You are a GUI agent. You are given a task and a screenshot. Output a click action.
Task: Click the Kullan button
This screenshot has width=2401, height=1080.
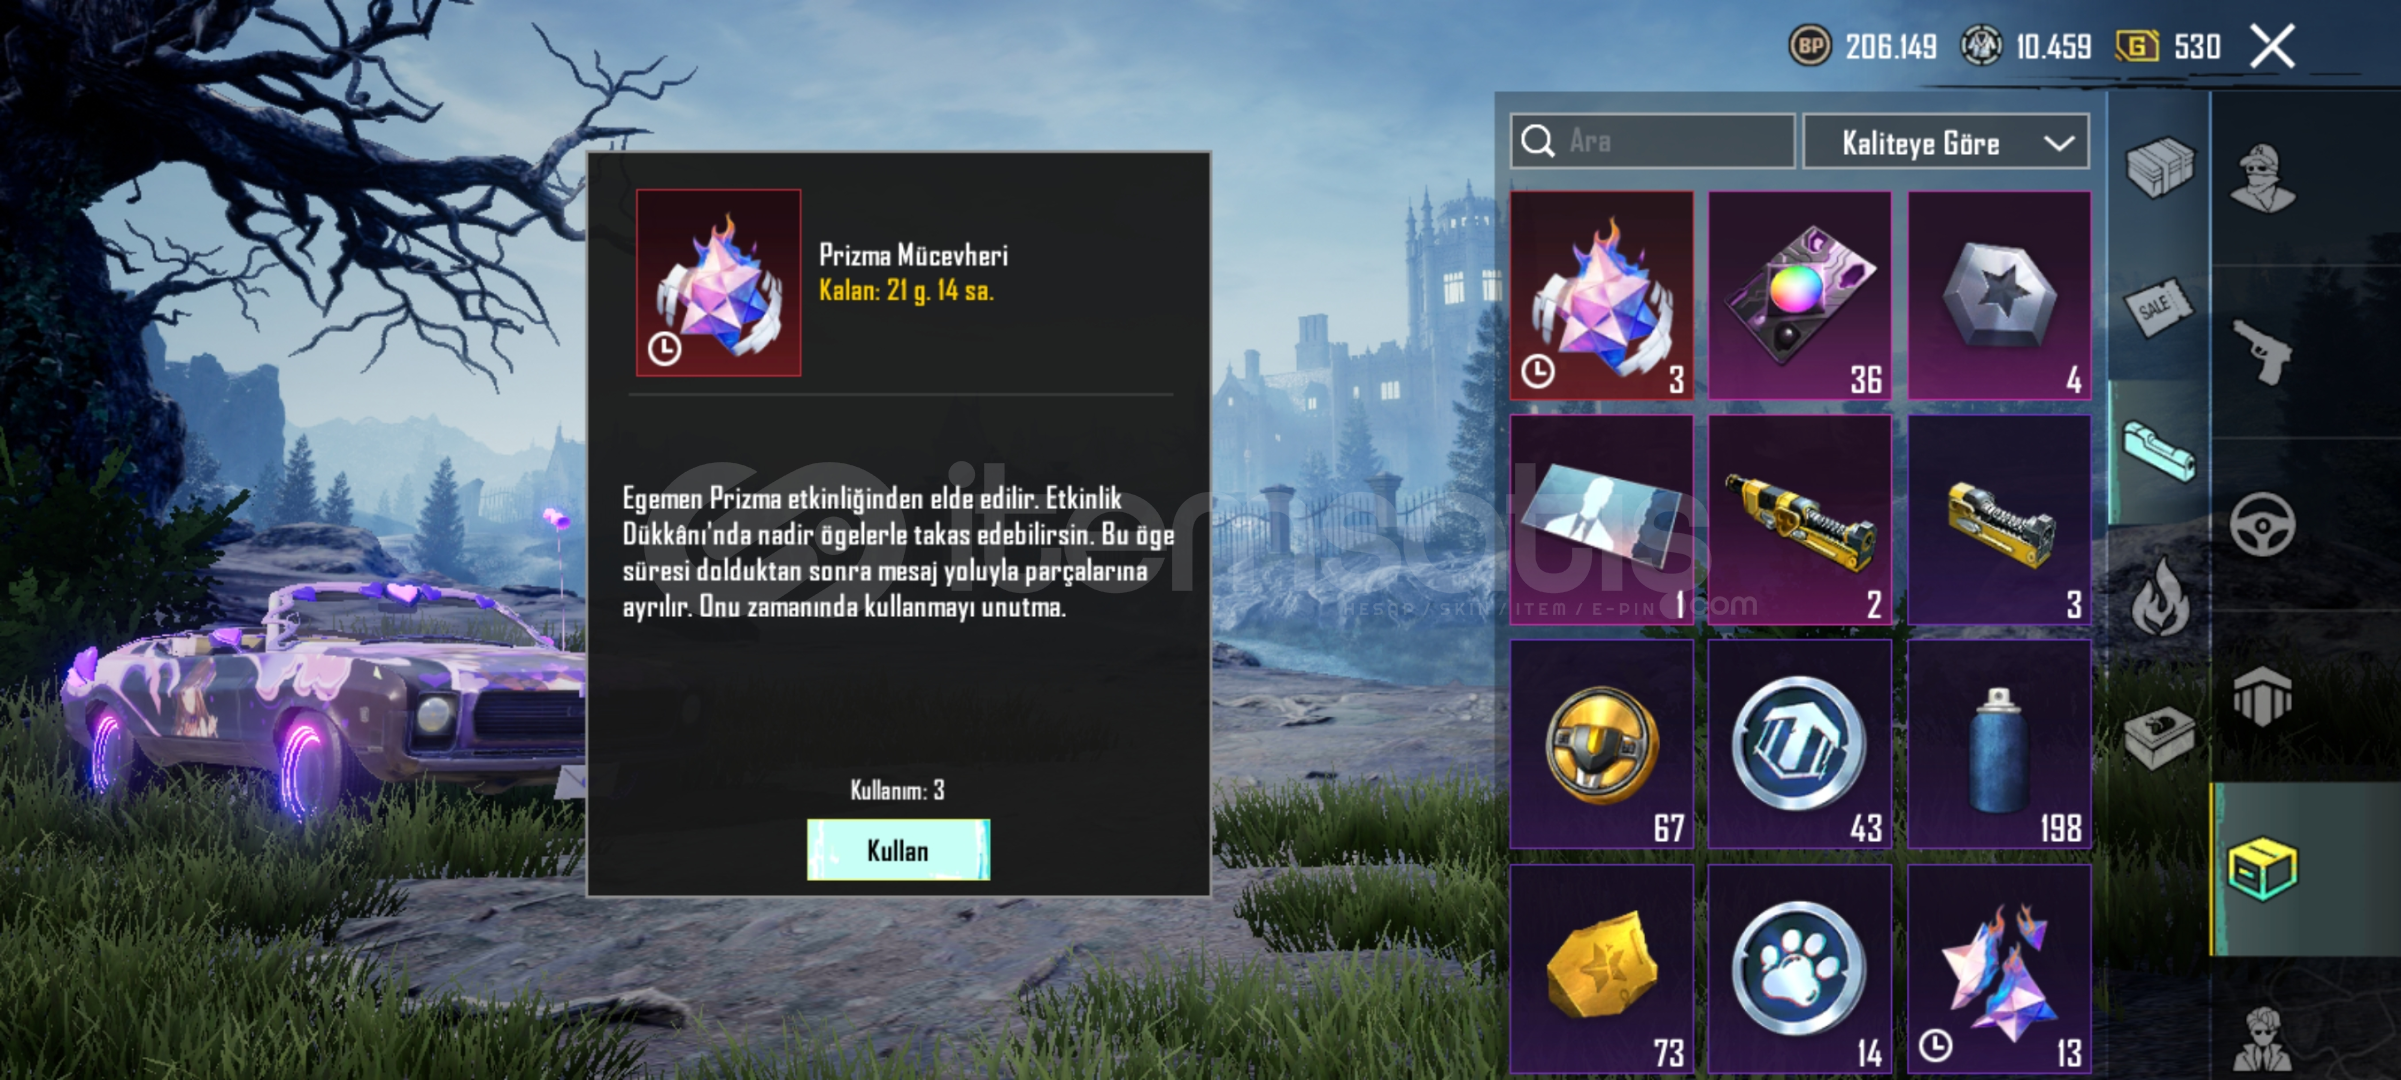pyautogui.click(x=898, y=850)
